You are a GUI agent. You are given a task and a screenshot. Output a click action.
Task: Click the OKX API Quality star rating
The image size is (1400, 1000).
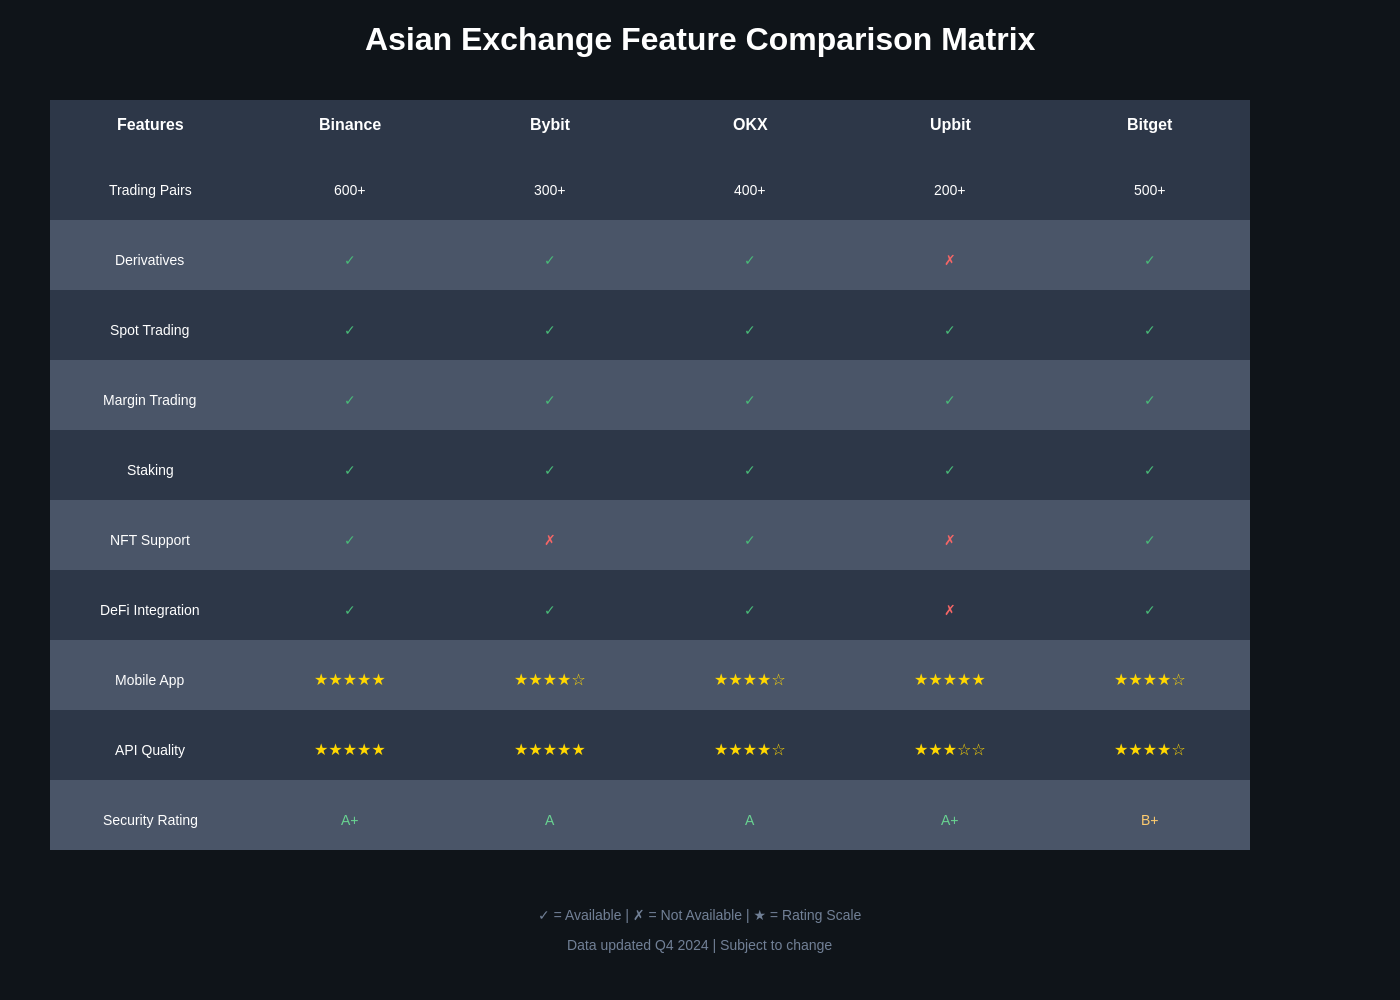coord(750,750)
